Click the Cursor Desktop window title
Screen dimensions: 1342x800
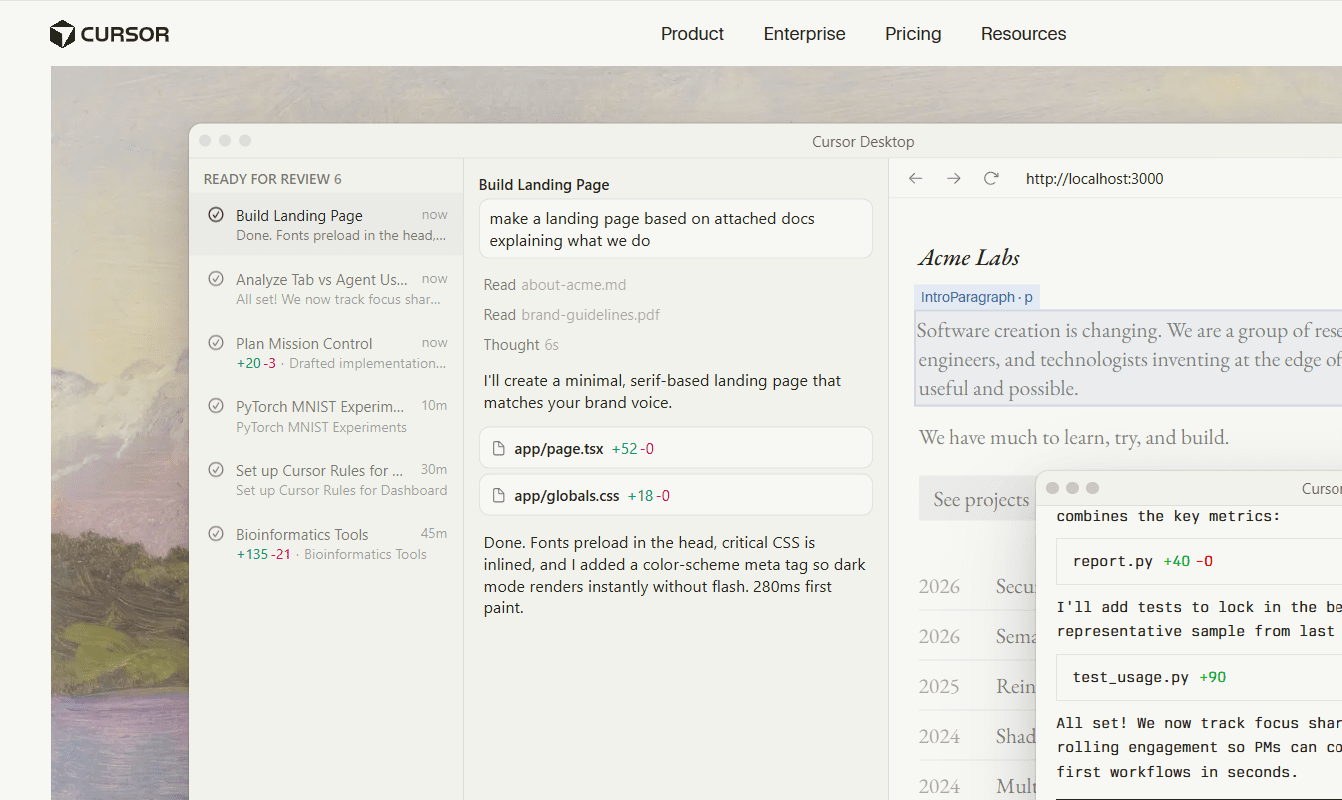tap(863, 142)
